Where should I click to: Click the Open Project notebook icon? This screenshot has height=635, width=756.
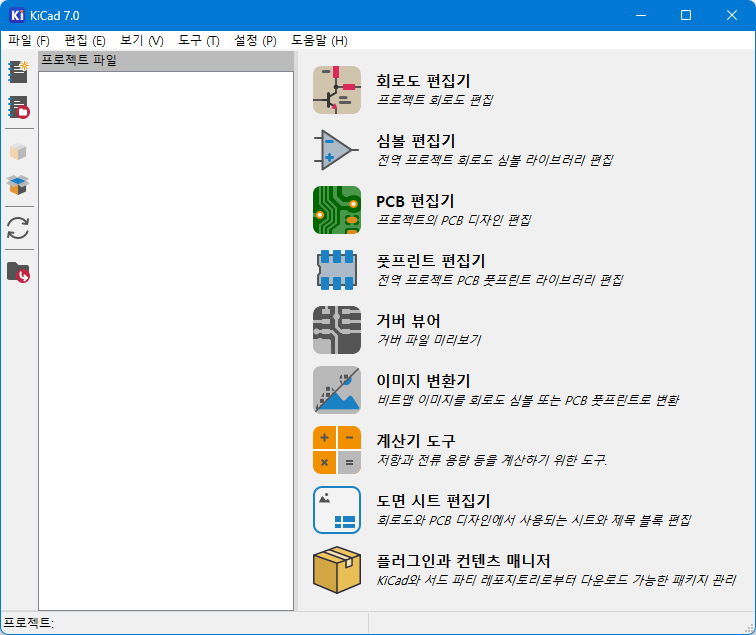(18, 107)
